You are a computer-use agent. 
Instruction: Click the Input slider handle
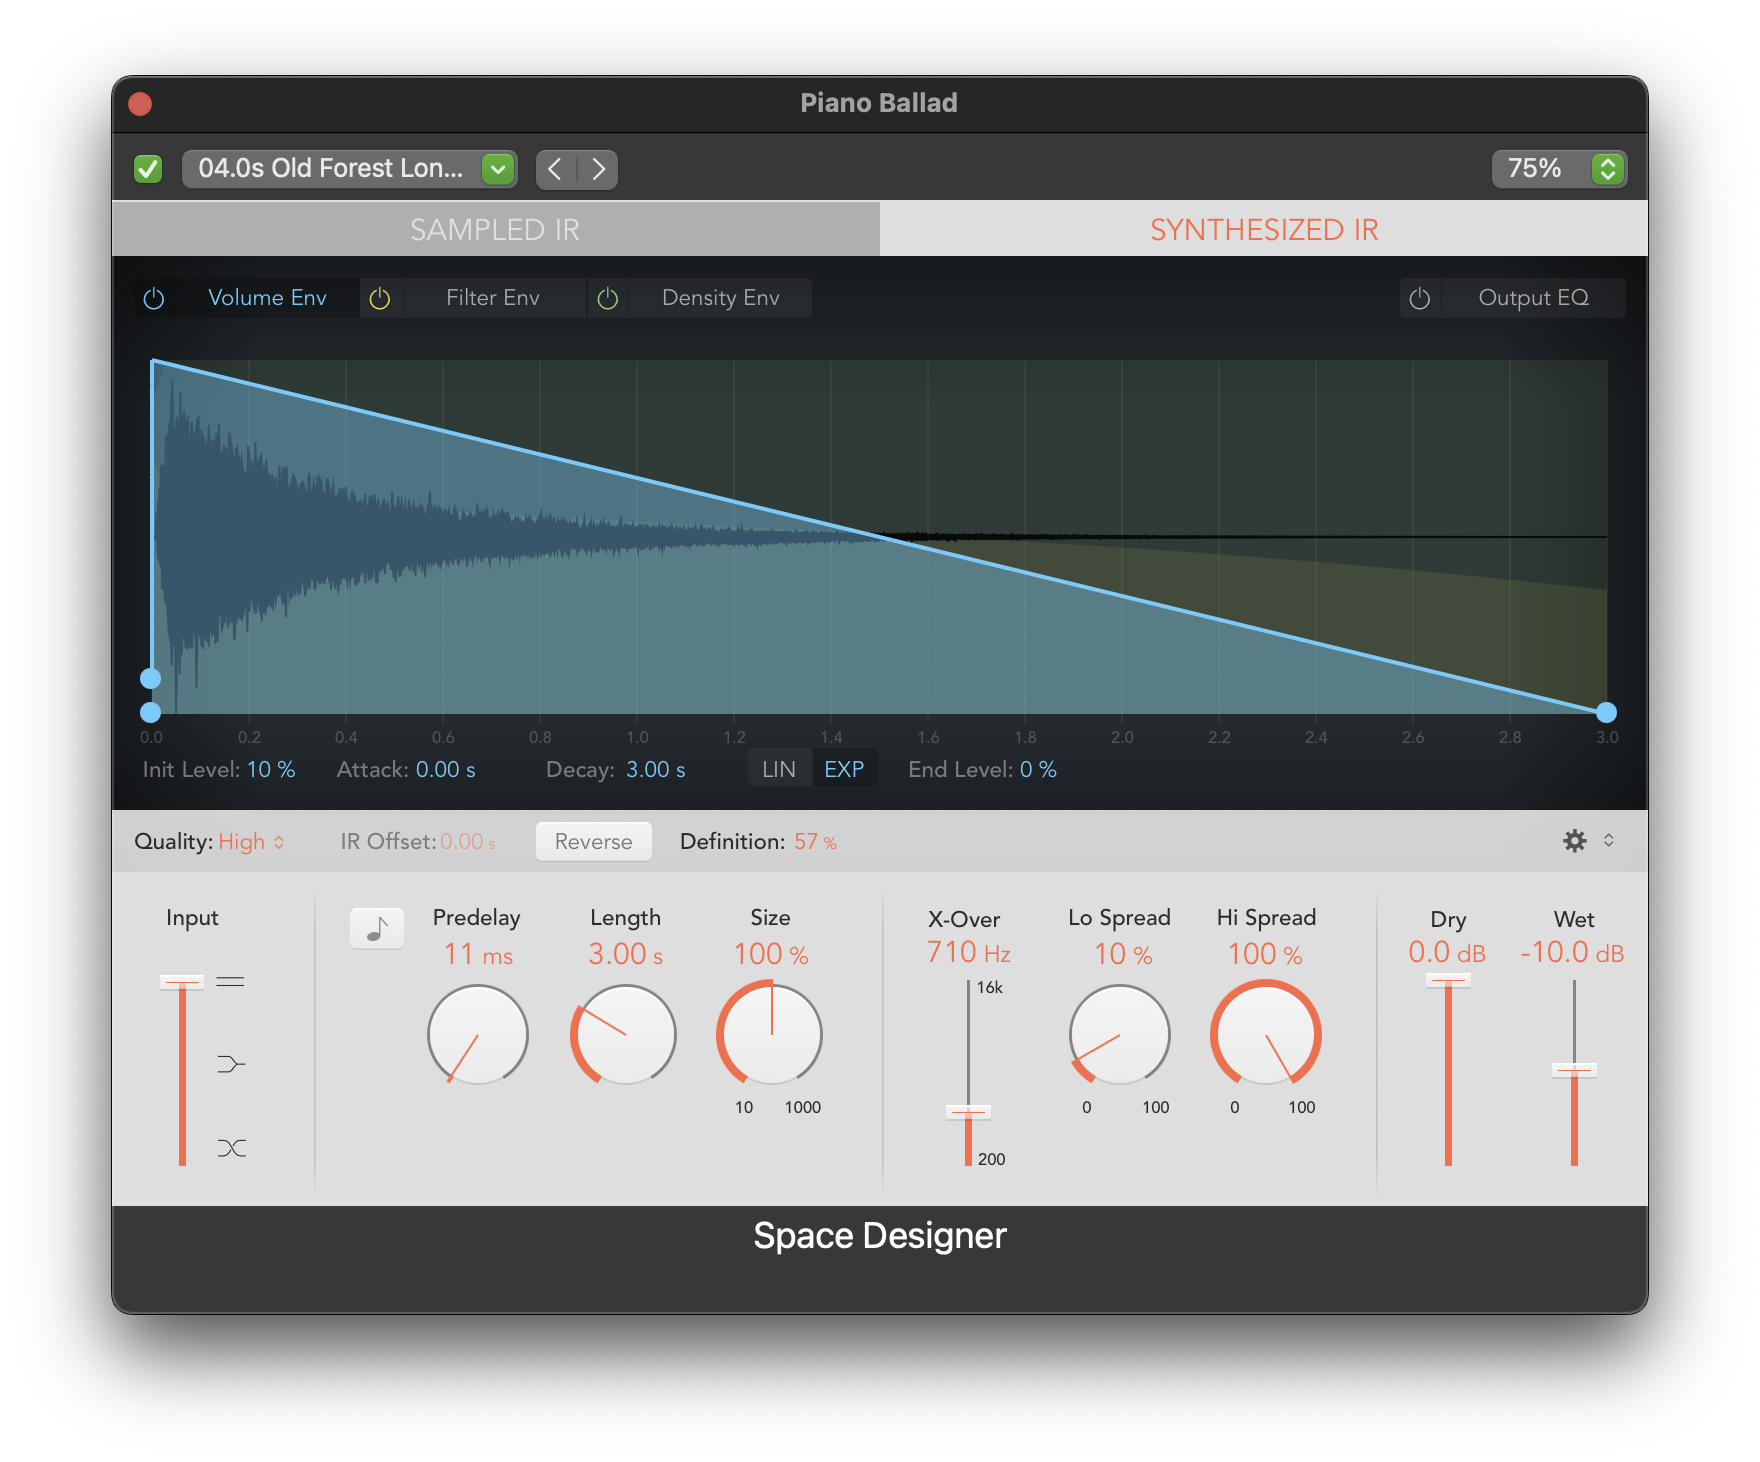pos(182,982)
